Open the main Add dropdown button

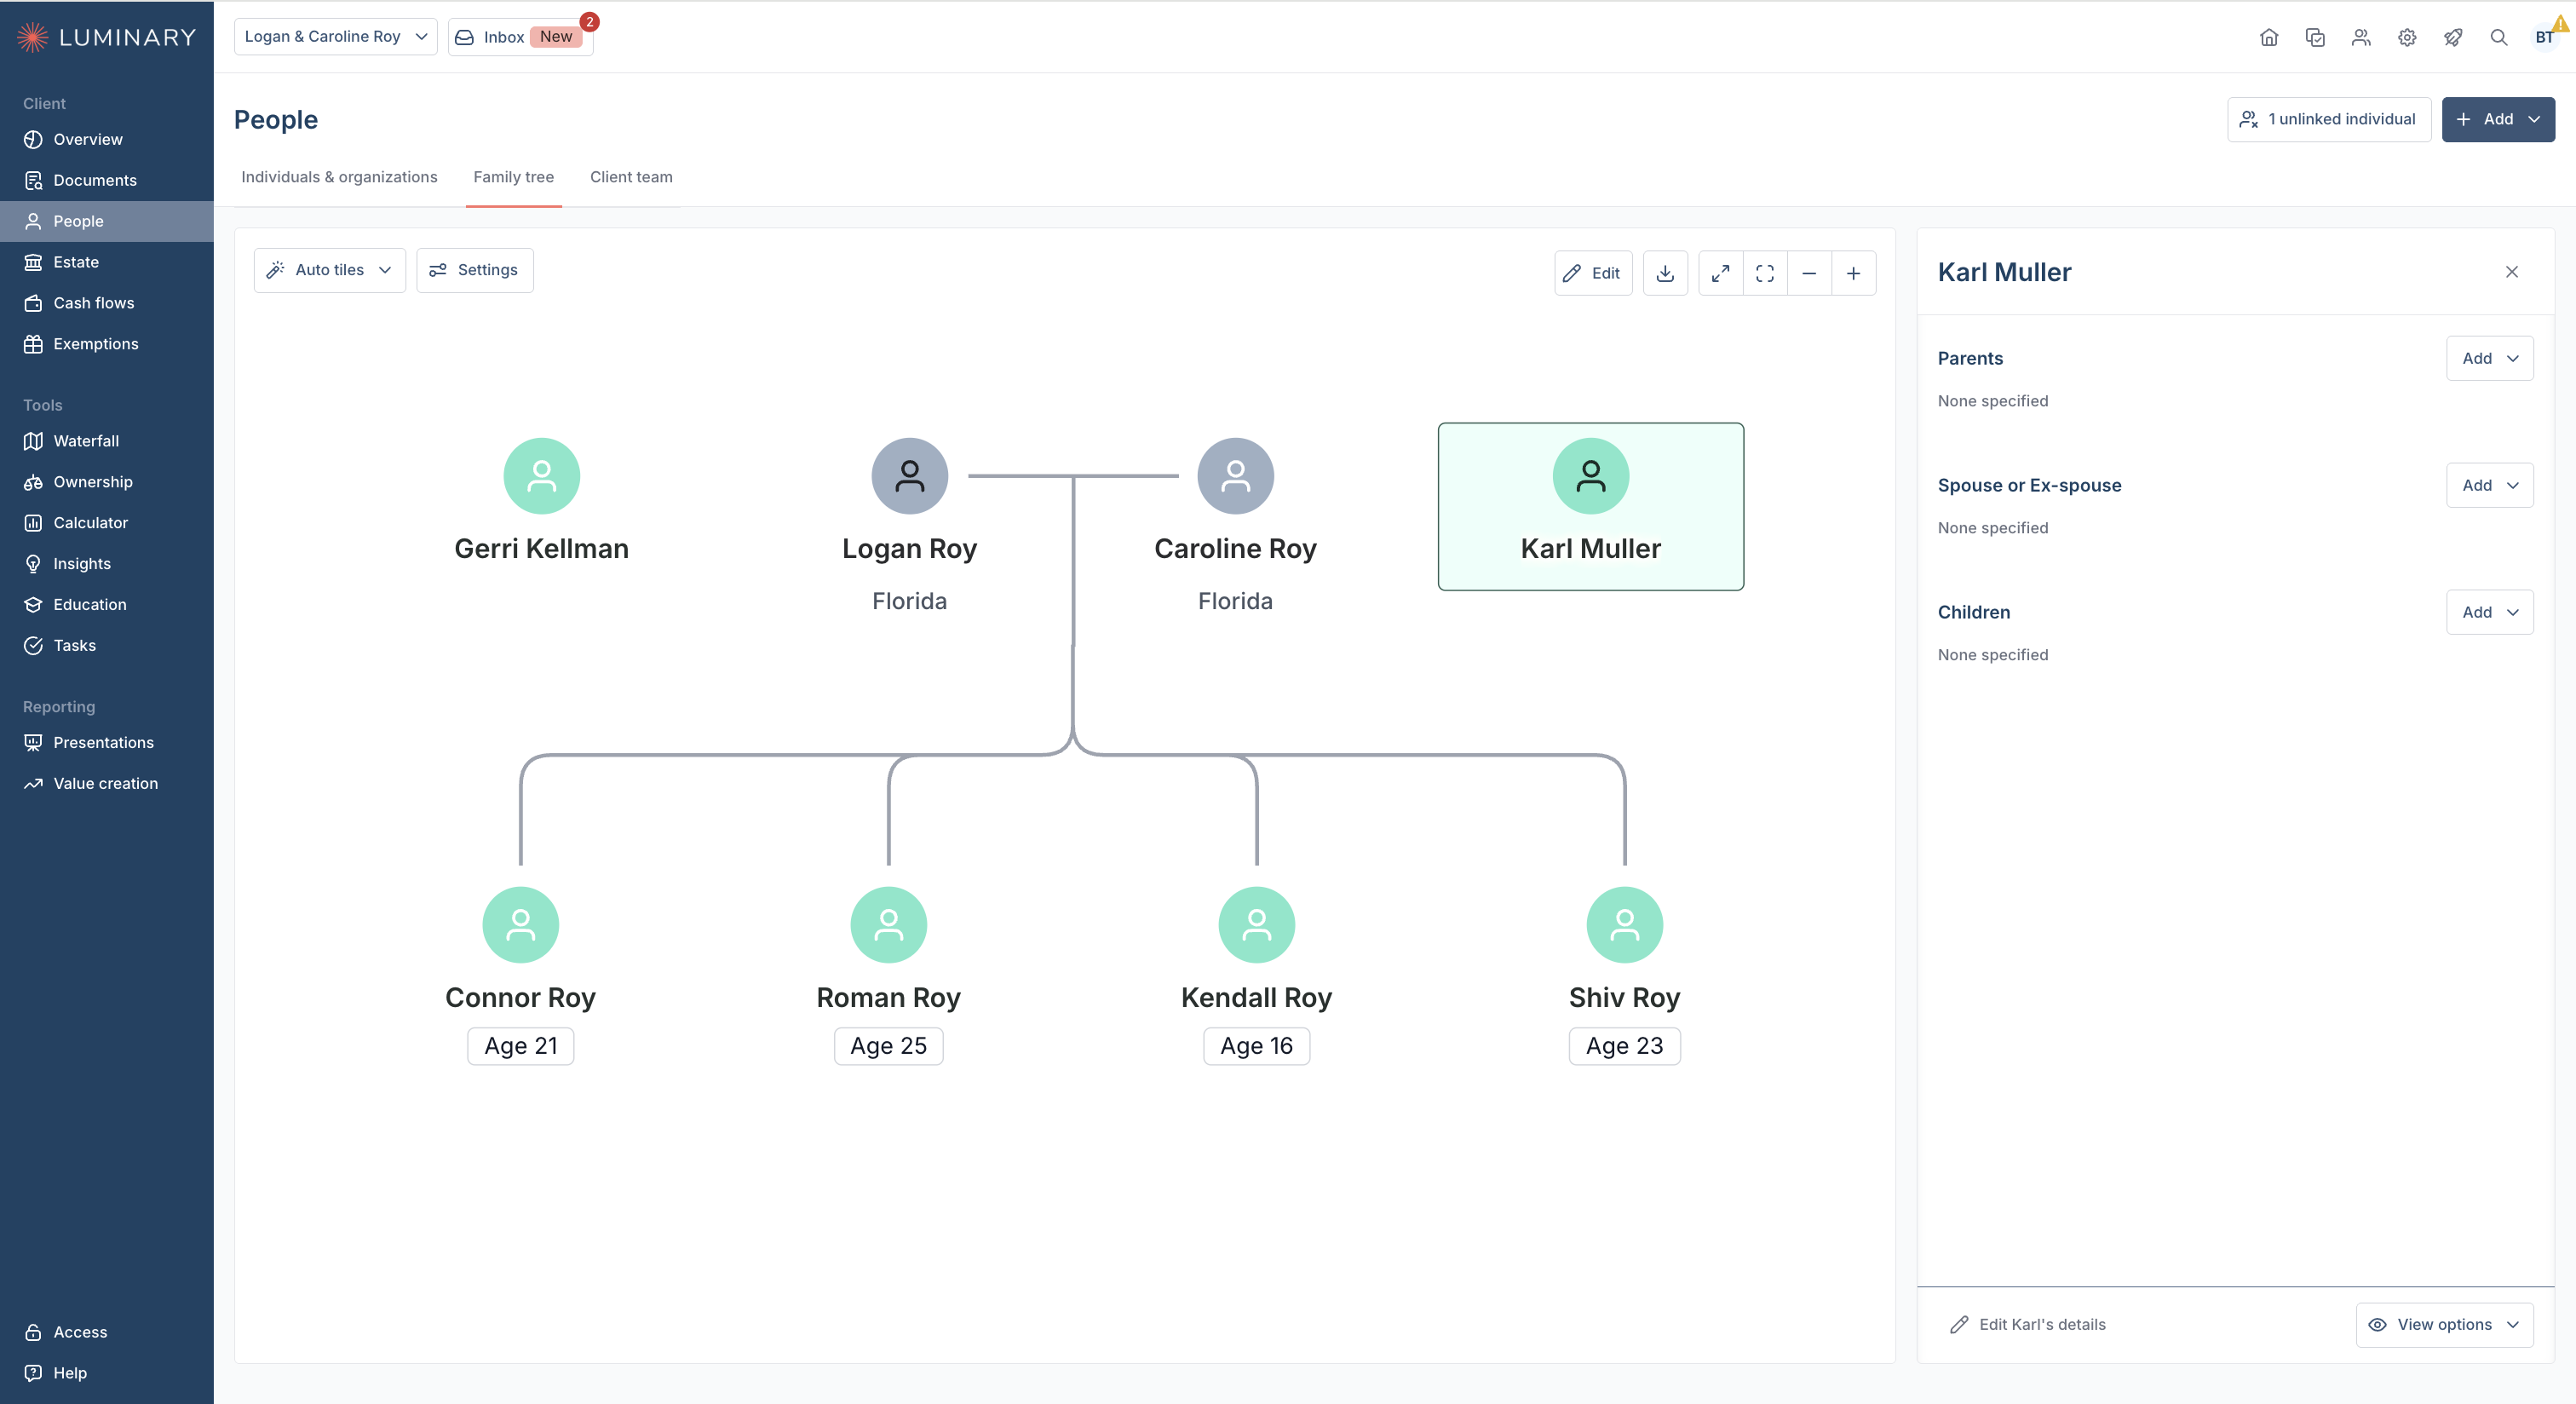point(2497,119)
